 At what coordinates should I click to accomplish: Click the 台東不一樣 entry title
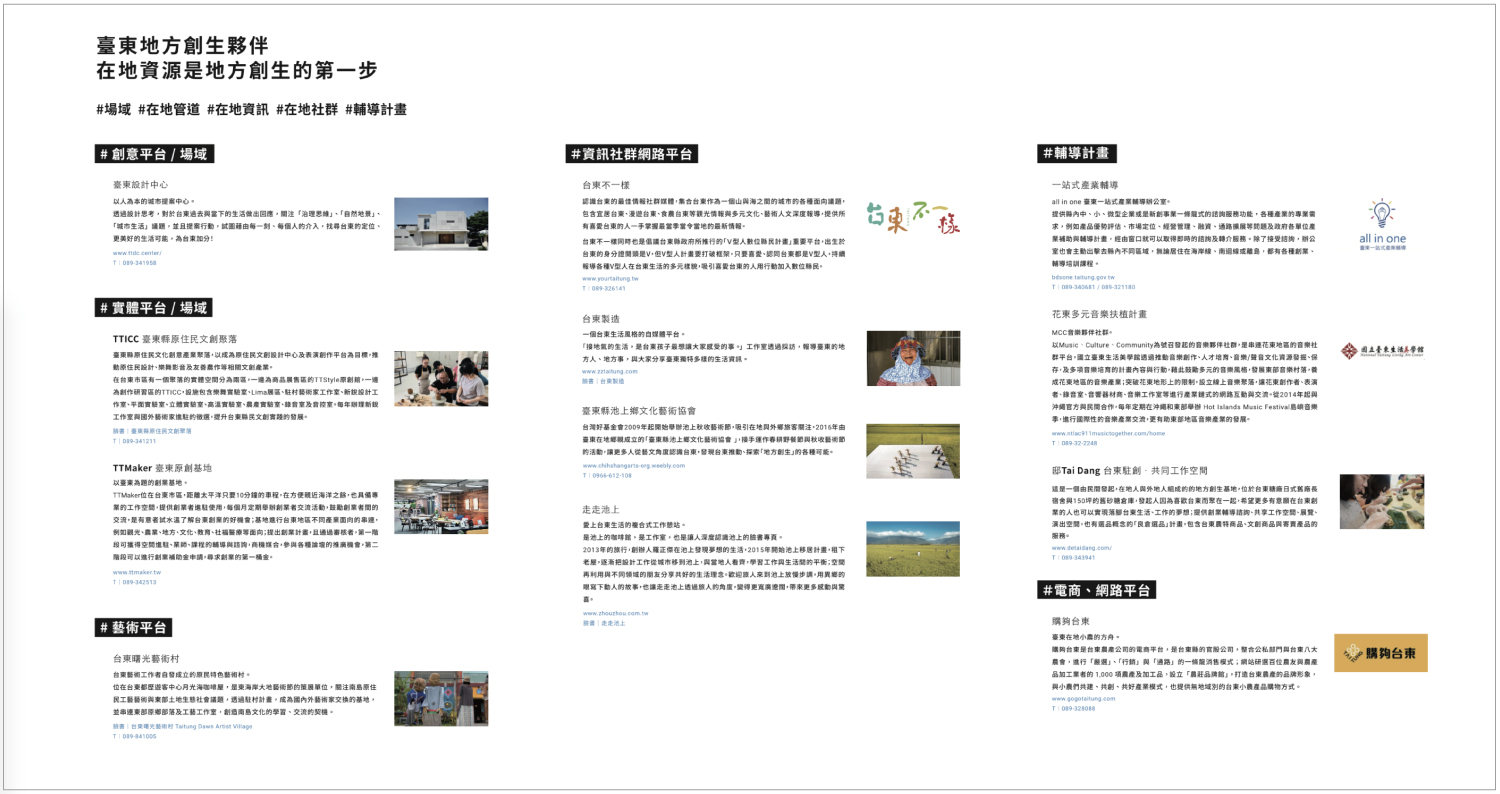pyautogui.click(x=606, y=185)
